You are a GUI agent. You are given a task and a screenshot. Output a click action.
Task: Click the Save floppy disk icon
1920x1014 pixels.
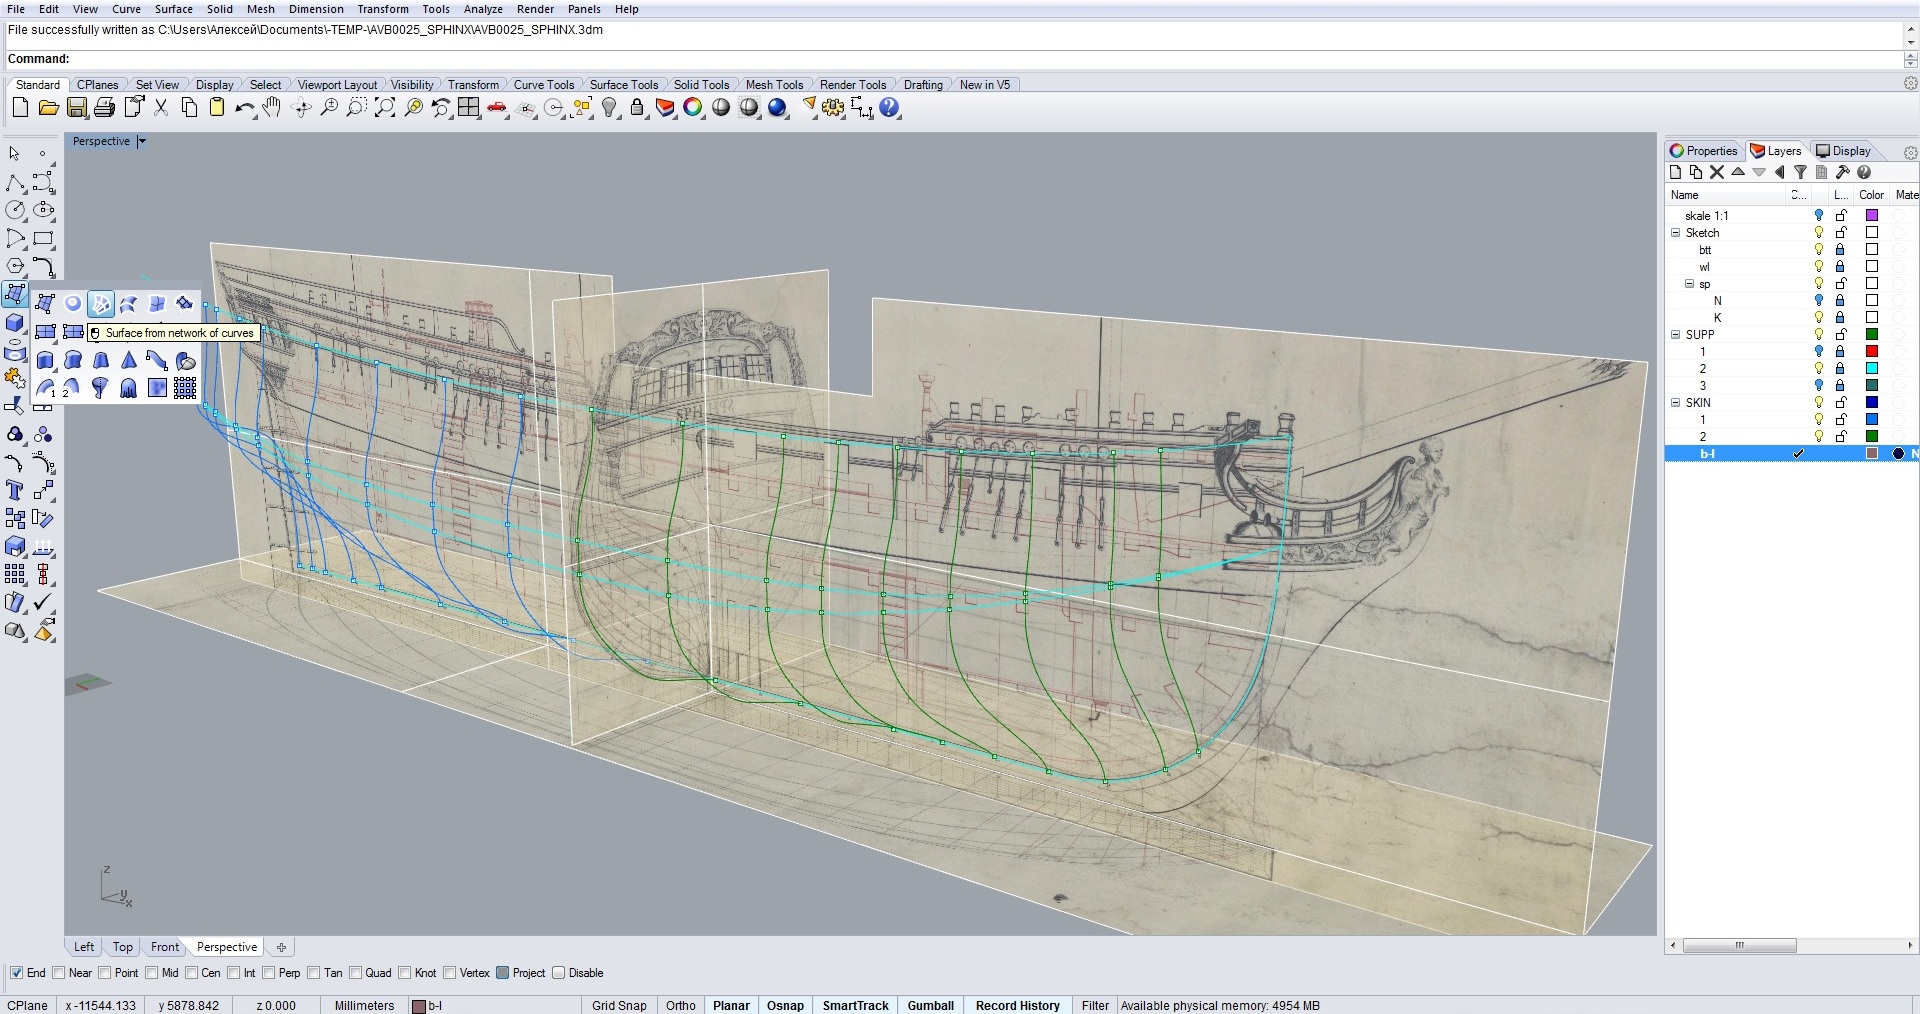tap(77, 108)
